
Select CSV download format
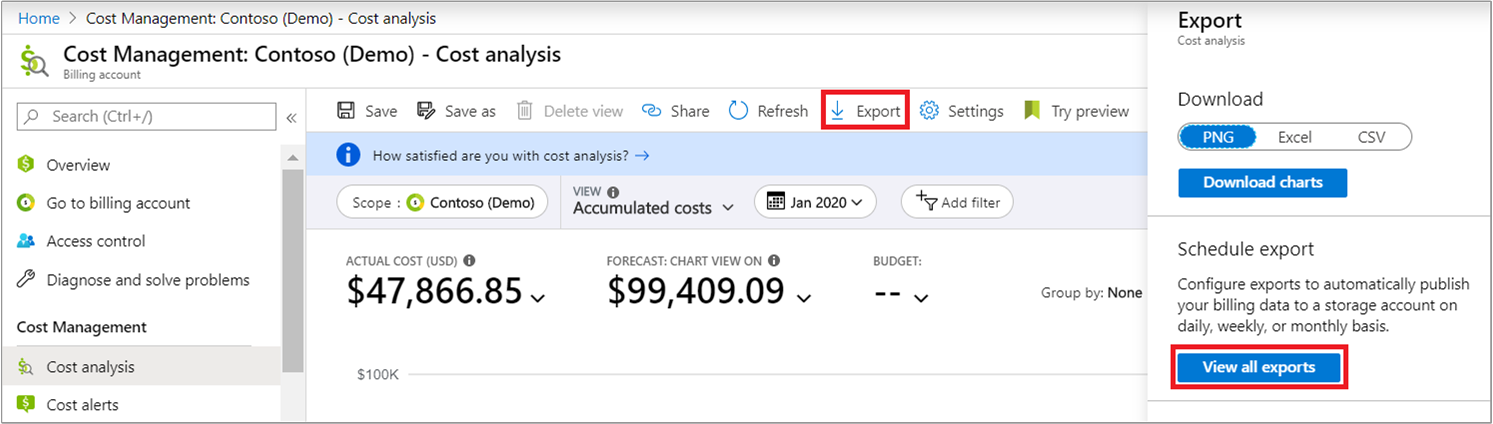(1371, 137)
